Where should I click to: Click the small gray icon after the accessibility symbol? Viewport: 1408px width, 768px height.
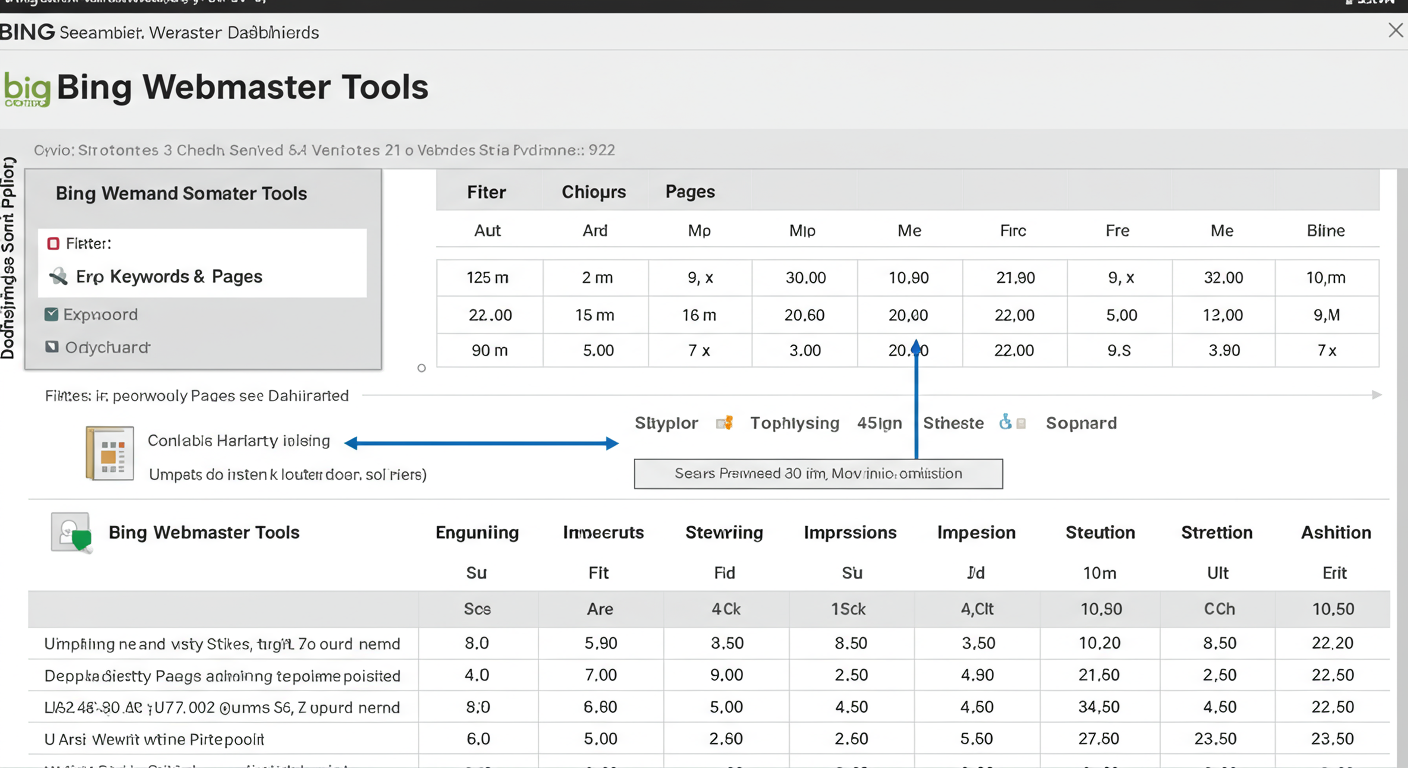click(x=1020, y=423)
